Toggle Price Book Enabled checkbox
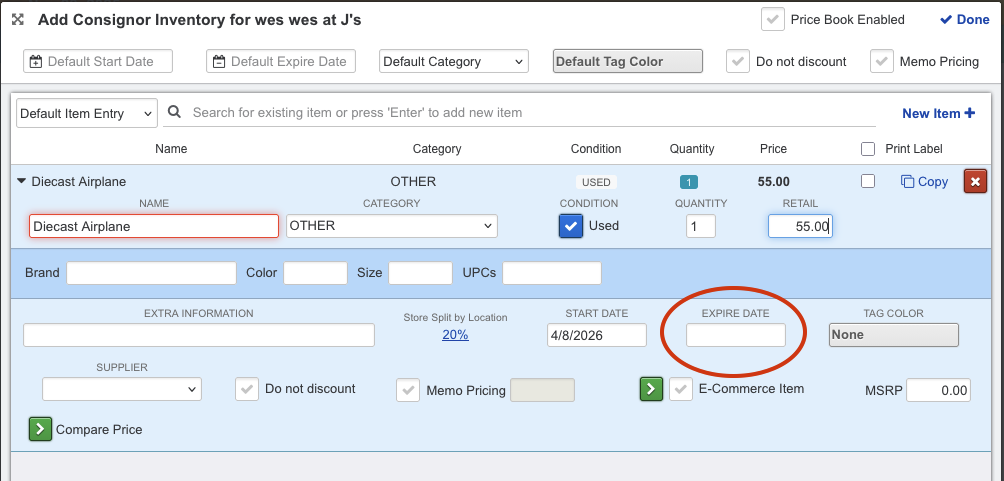 click(772, 20)
